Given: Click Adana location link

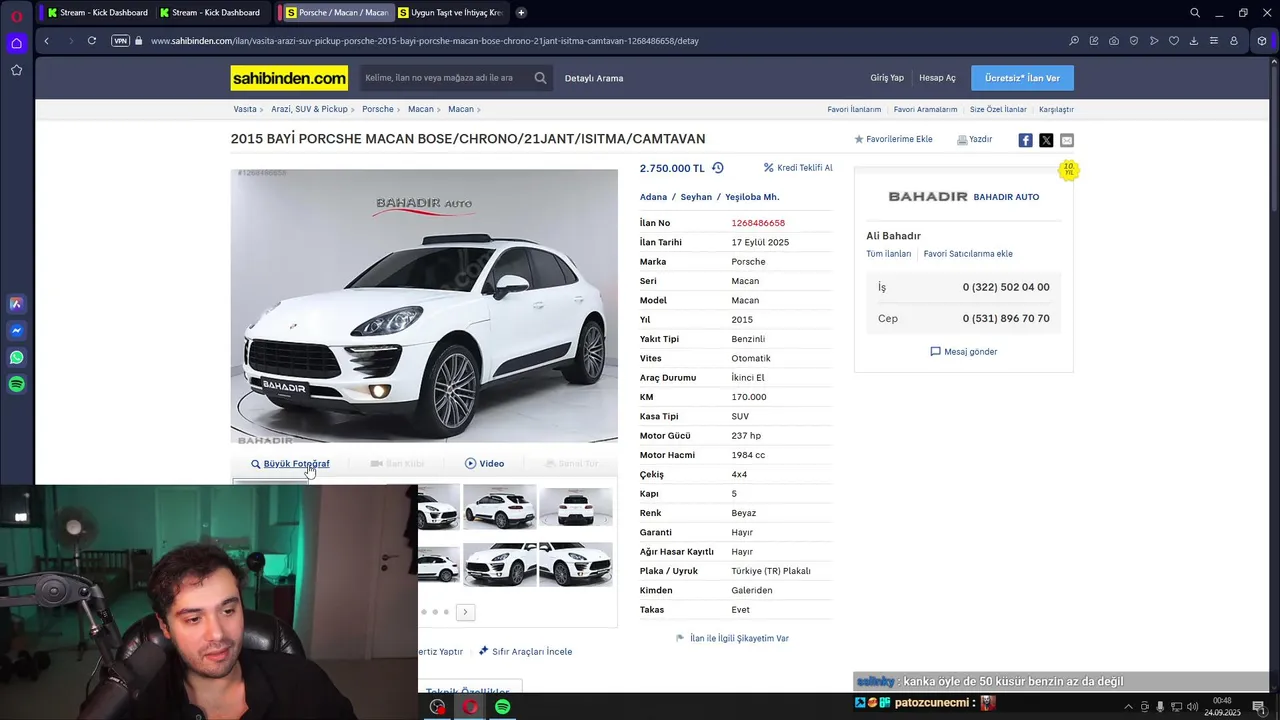Looking at the screenshot, I should [x=653, y=197].
